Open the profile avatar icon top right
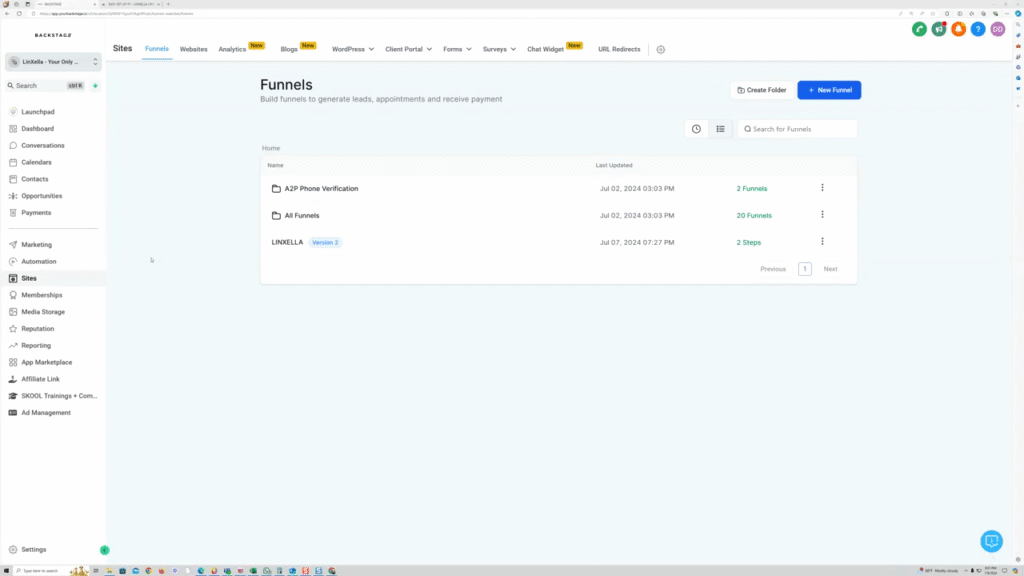Viewport: 1024px width, 576px height. coord(997,29)
